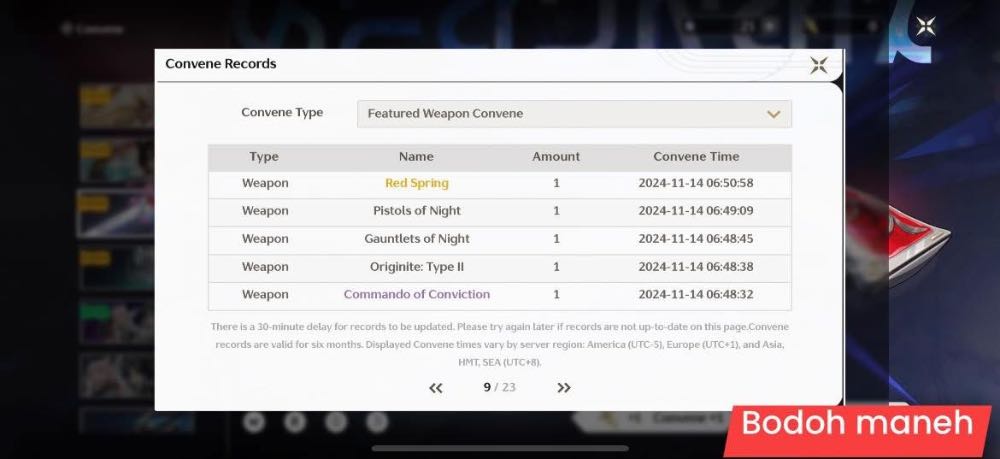1000x459 pixels.
Task: Click the timestamp 2024-11-14 06:48:38
Action: tap(696, 267)
